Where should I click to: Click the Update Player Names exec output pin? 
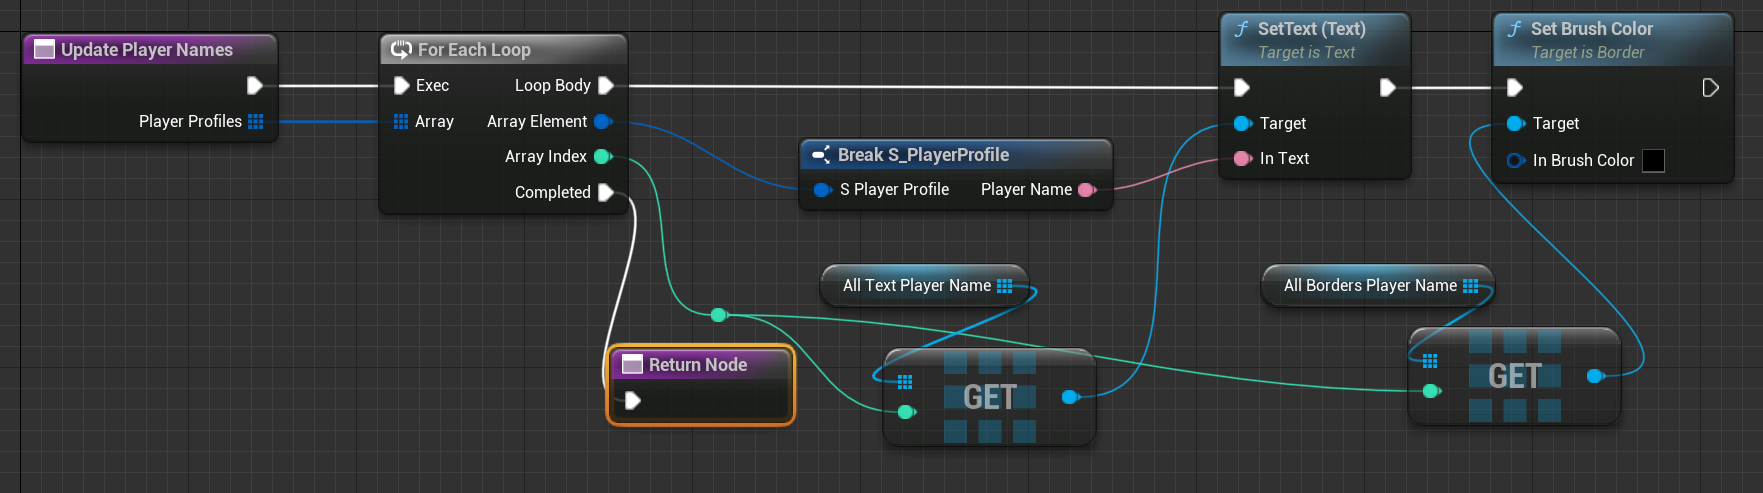pyautogui.click(x=254, y=86)
